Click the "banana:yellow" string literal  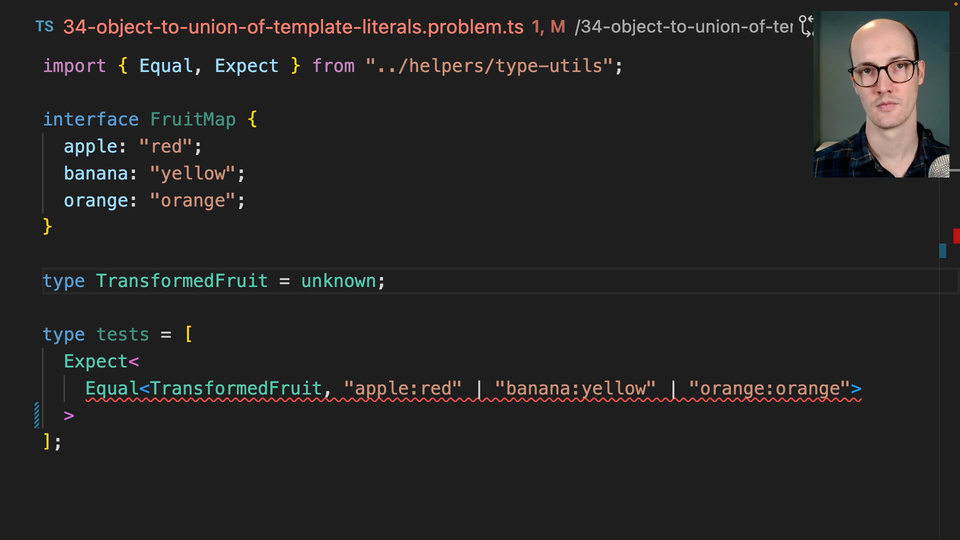[574, 388]
